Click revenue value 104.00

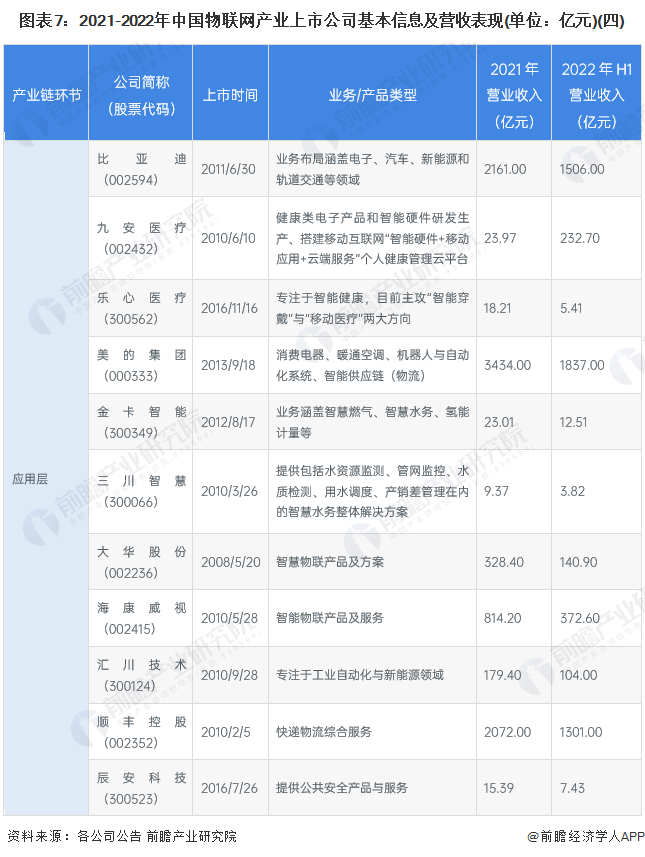(578, 675)
